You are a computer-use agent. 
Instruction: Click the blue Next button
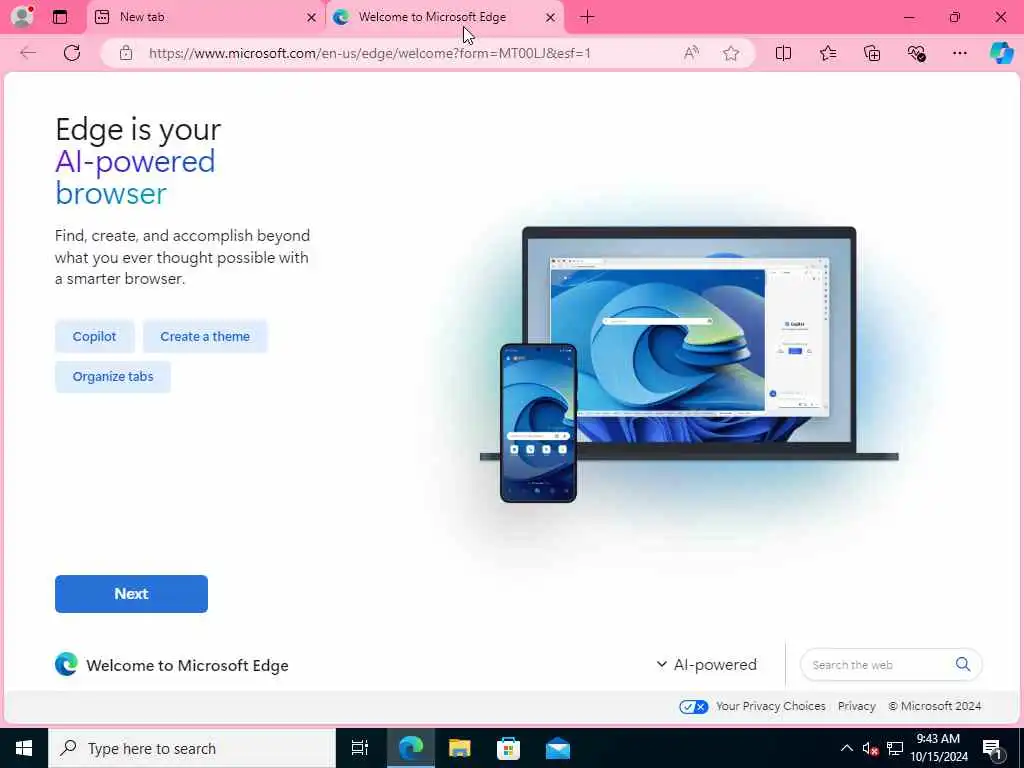click(131, 594)
